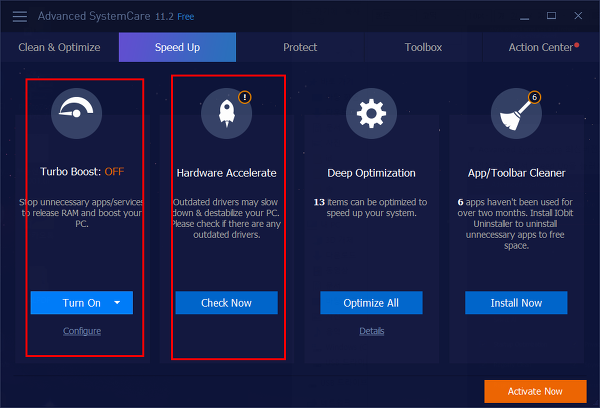The image size is (600, 408).
Task: Click the 6 count badge on broom icon
Action: coord(535,97)
